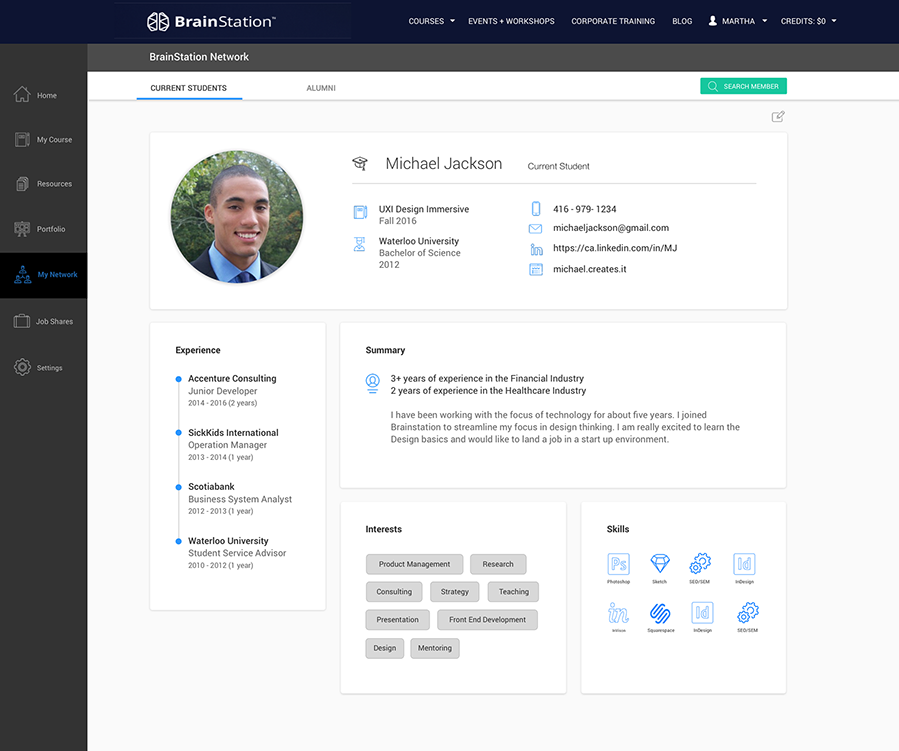This screenshot has width=899, height=751.
Task: Open Events + Workshops menu item
Action: coord(511,21)
